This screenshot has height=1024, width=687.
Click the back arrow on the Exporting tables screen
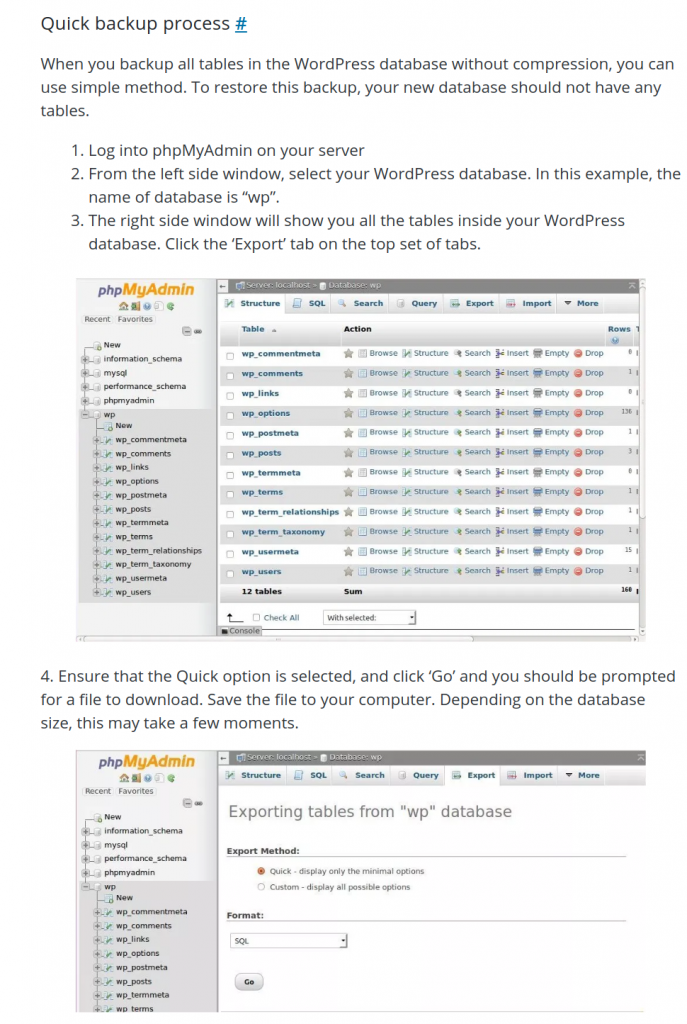pos(223,758)
